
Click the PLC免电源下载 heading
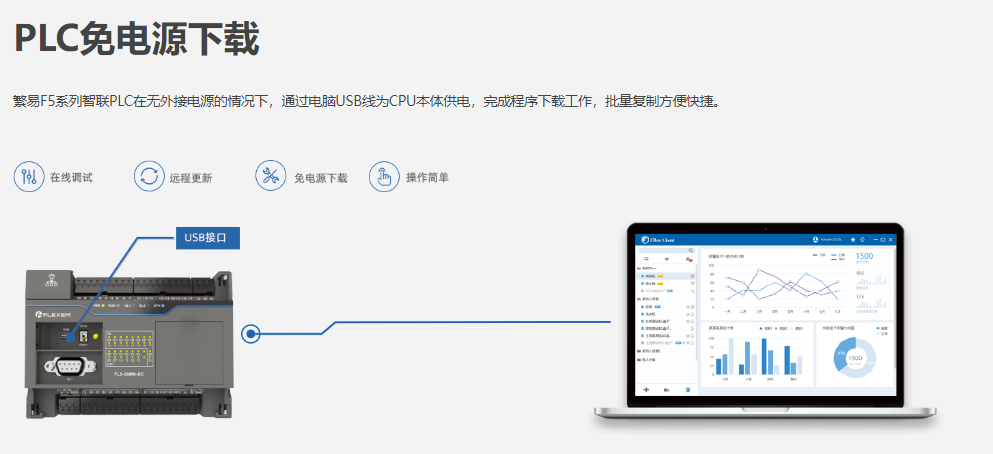136,39
